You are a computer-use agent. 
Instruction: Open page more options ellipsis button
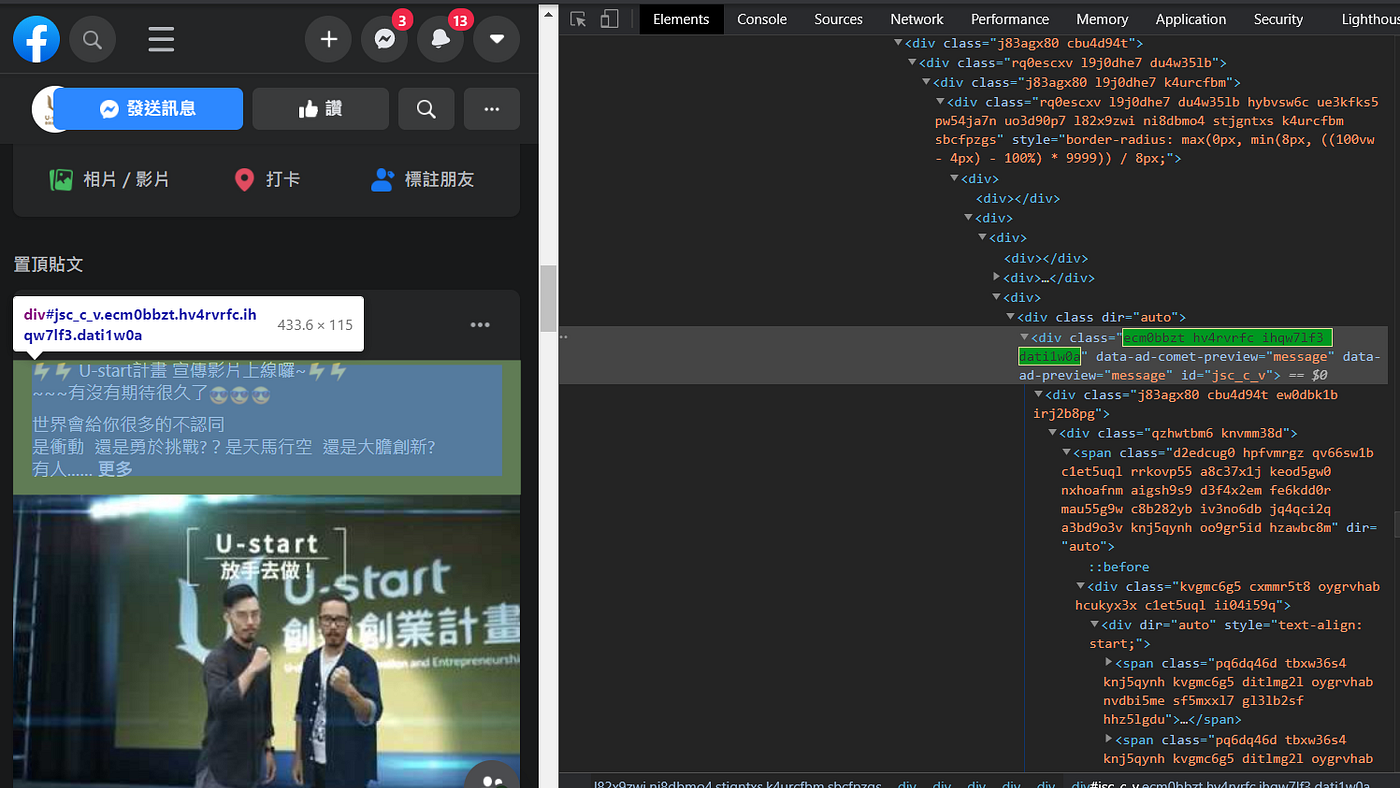pos(491,109)
